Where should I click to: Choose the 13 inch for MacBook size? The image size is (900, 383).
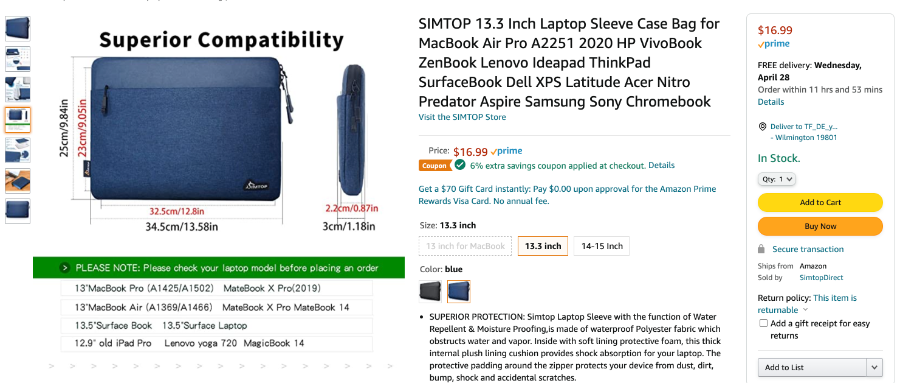point(465,246)
